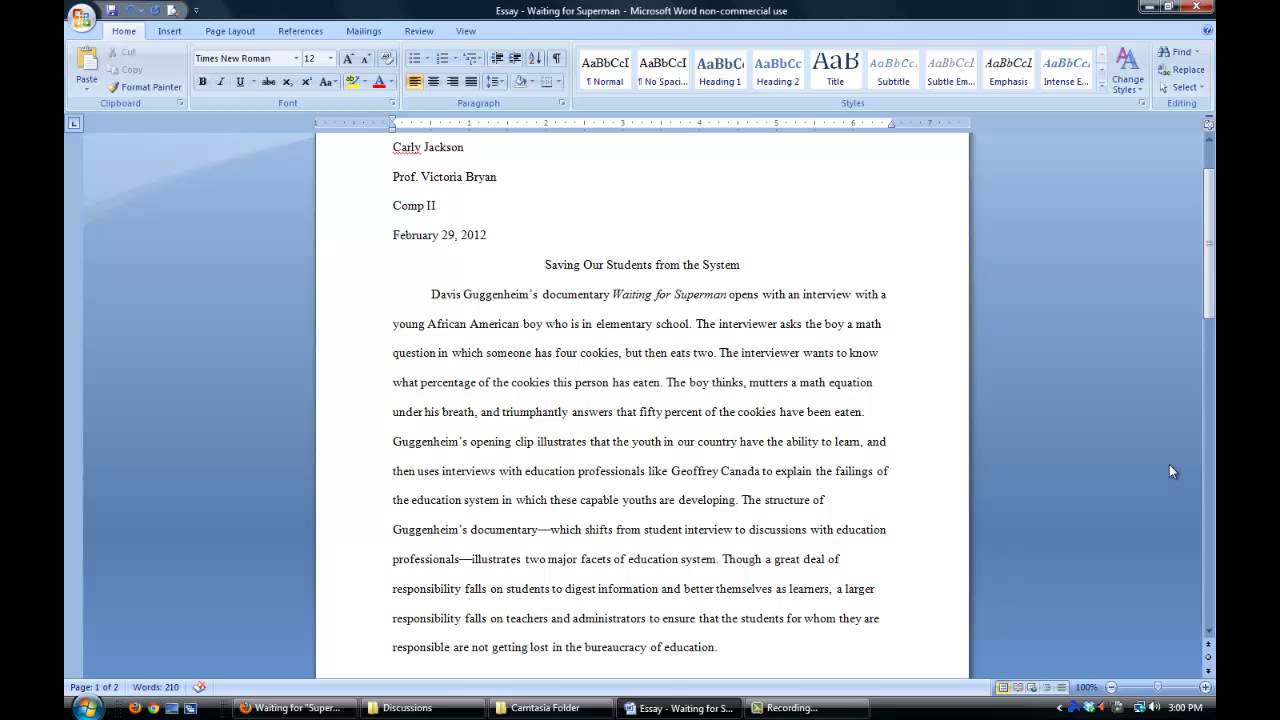Switch to the Page Layout tab
The height and width of the screenshot is (720, 1280).
click(x=230, y=31)
